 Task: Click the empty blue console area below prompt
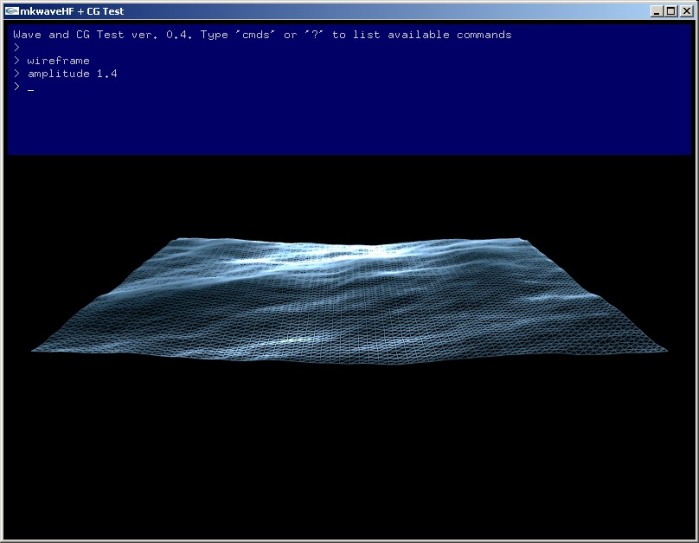(350, 125)
